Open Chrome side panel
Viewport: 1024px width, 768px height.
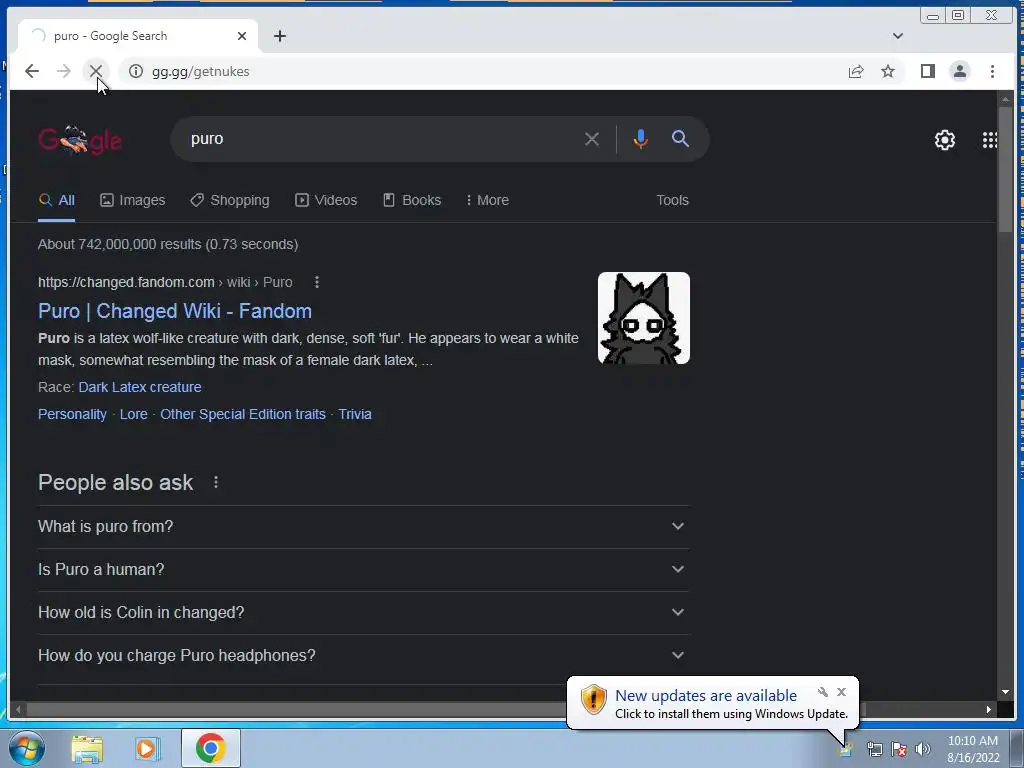tap(927, 71)
